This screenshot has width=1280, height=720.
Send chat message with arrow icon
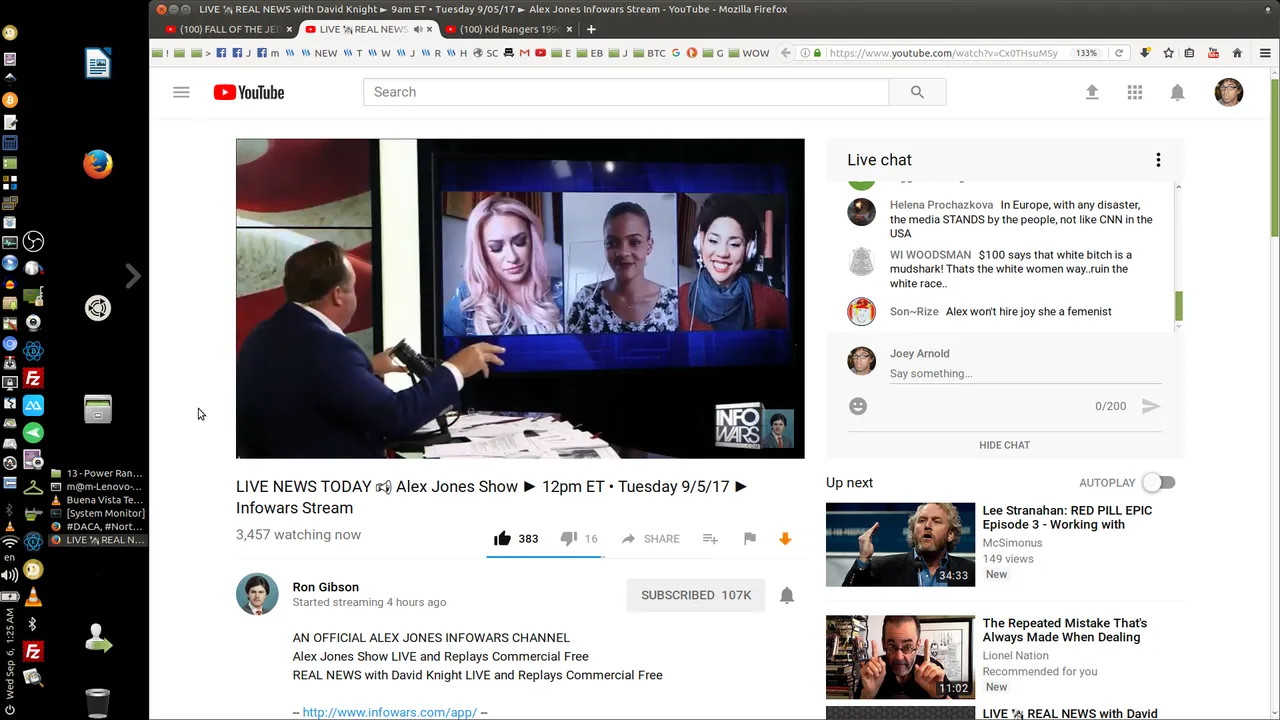coord(1151,406)
